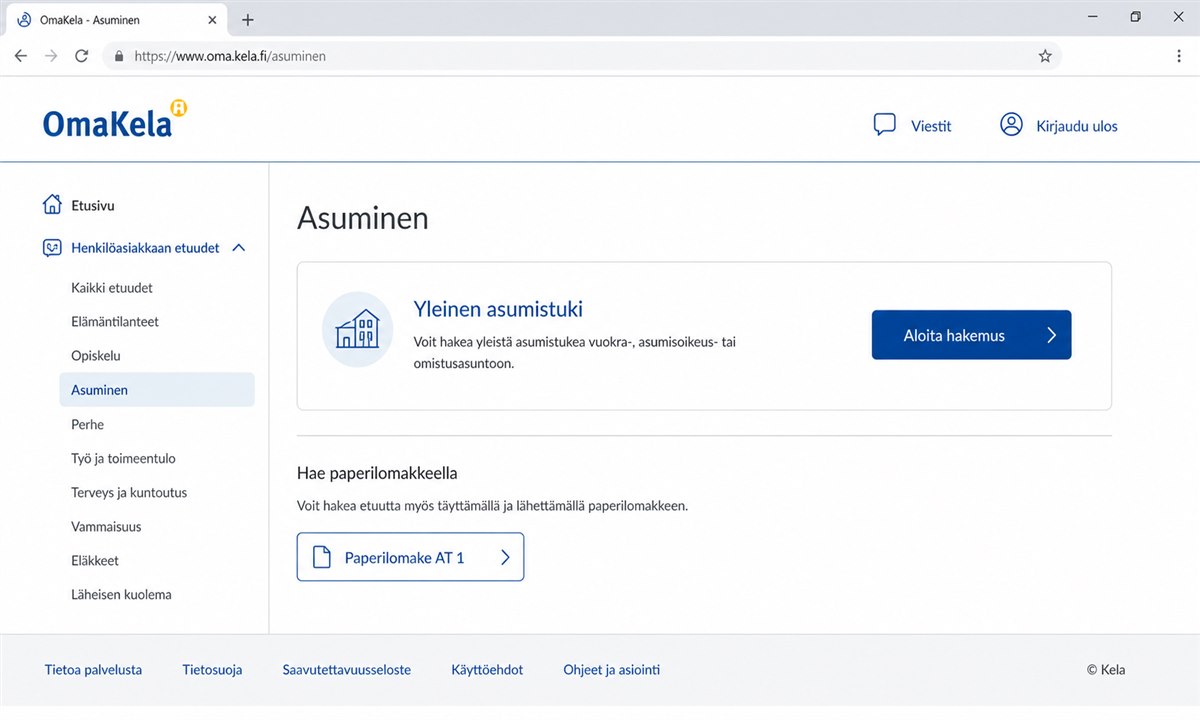The height and width of the screenshot is (720, 1200).
Task: Select the Asuminen sidebar item
Action: click(x=157, y=390)
